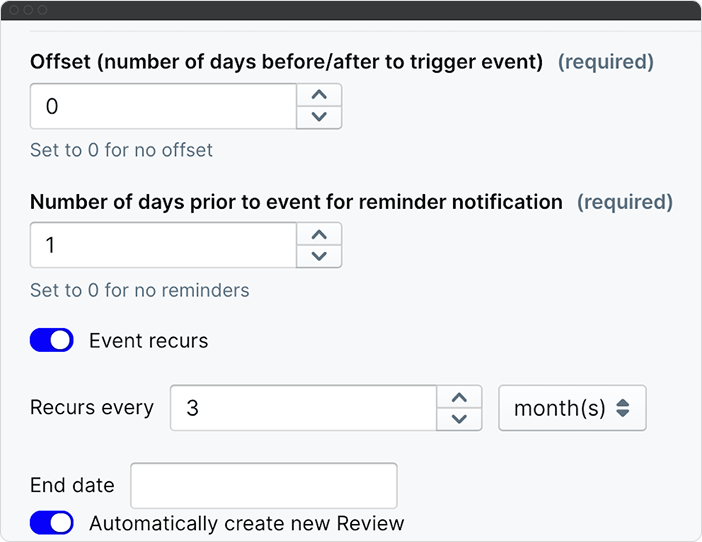Click the Recurs every label
Image resolution: width=702 pixels, height=542 pixels.
[92, 408]
